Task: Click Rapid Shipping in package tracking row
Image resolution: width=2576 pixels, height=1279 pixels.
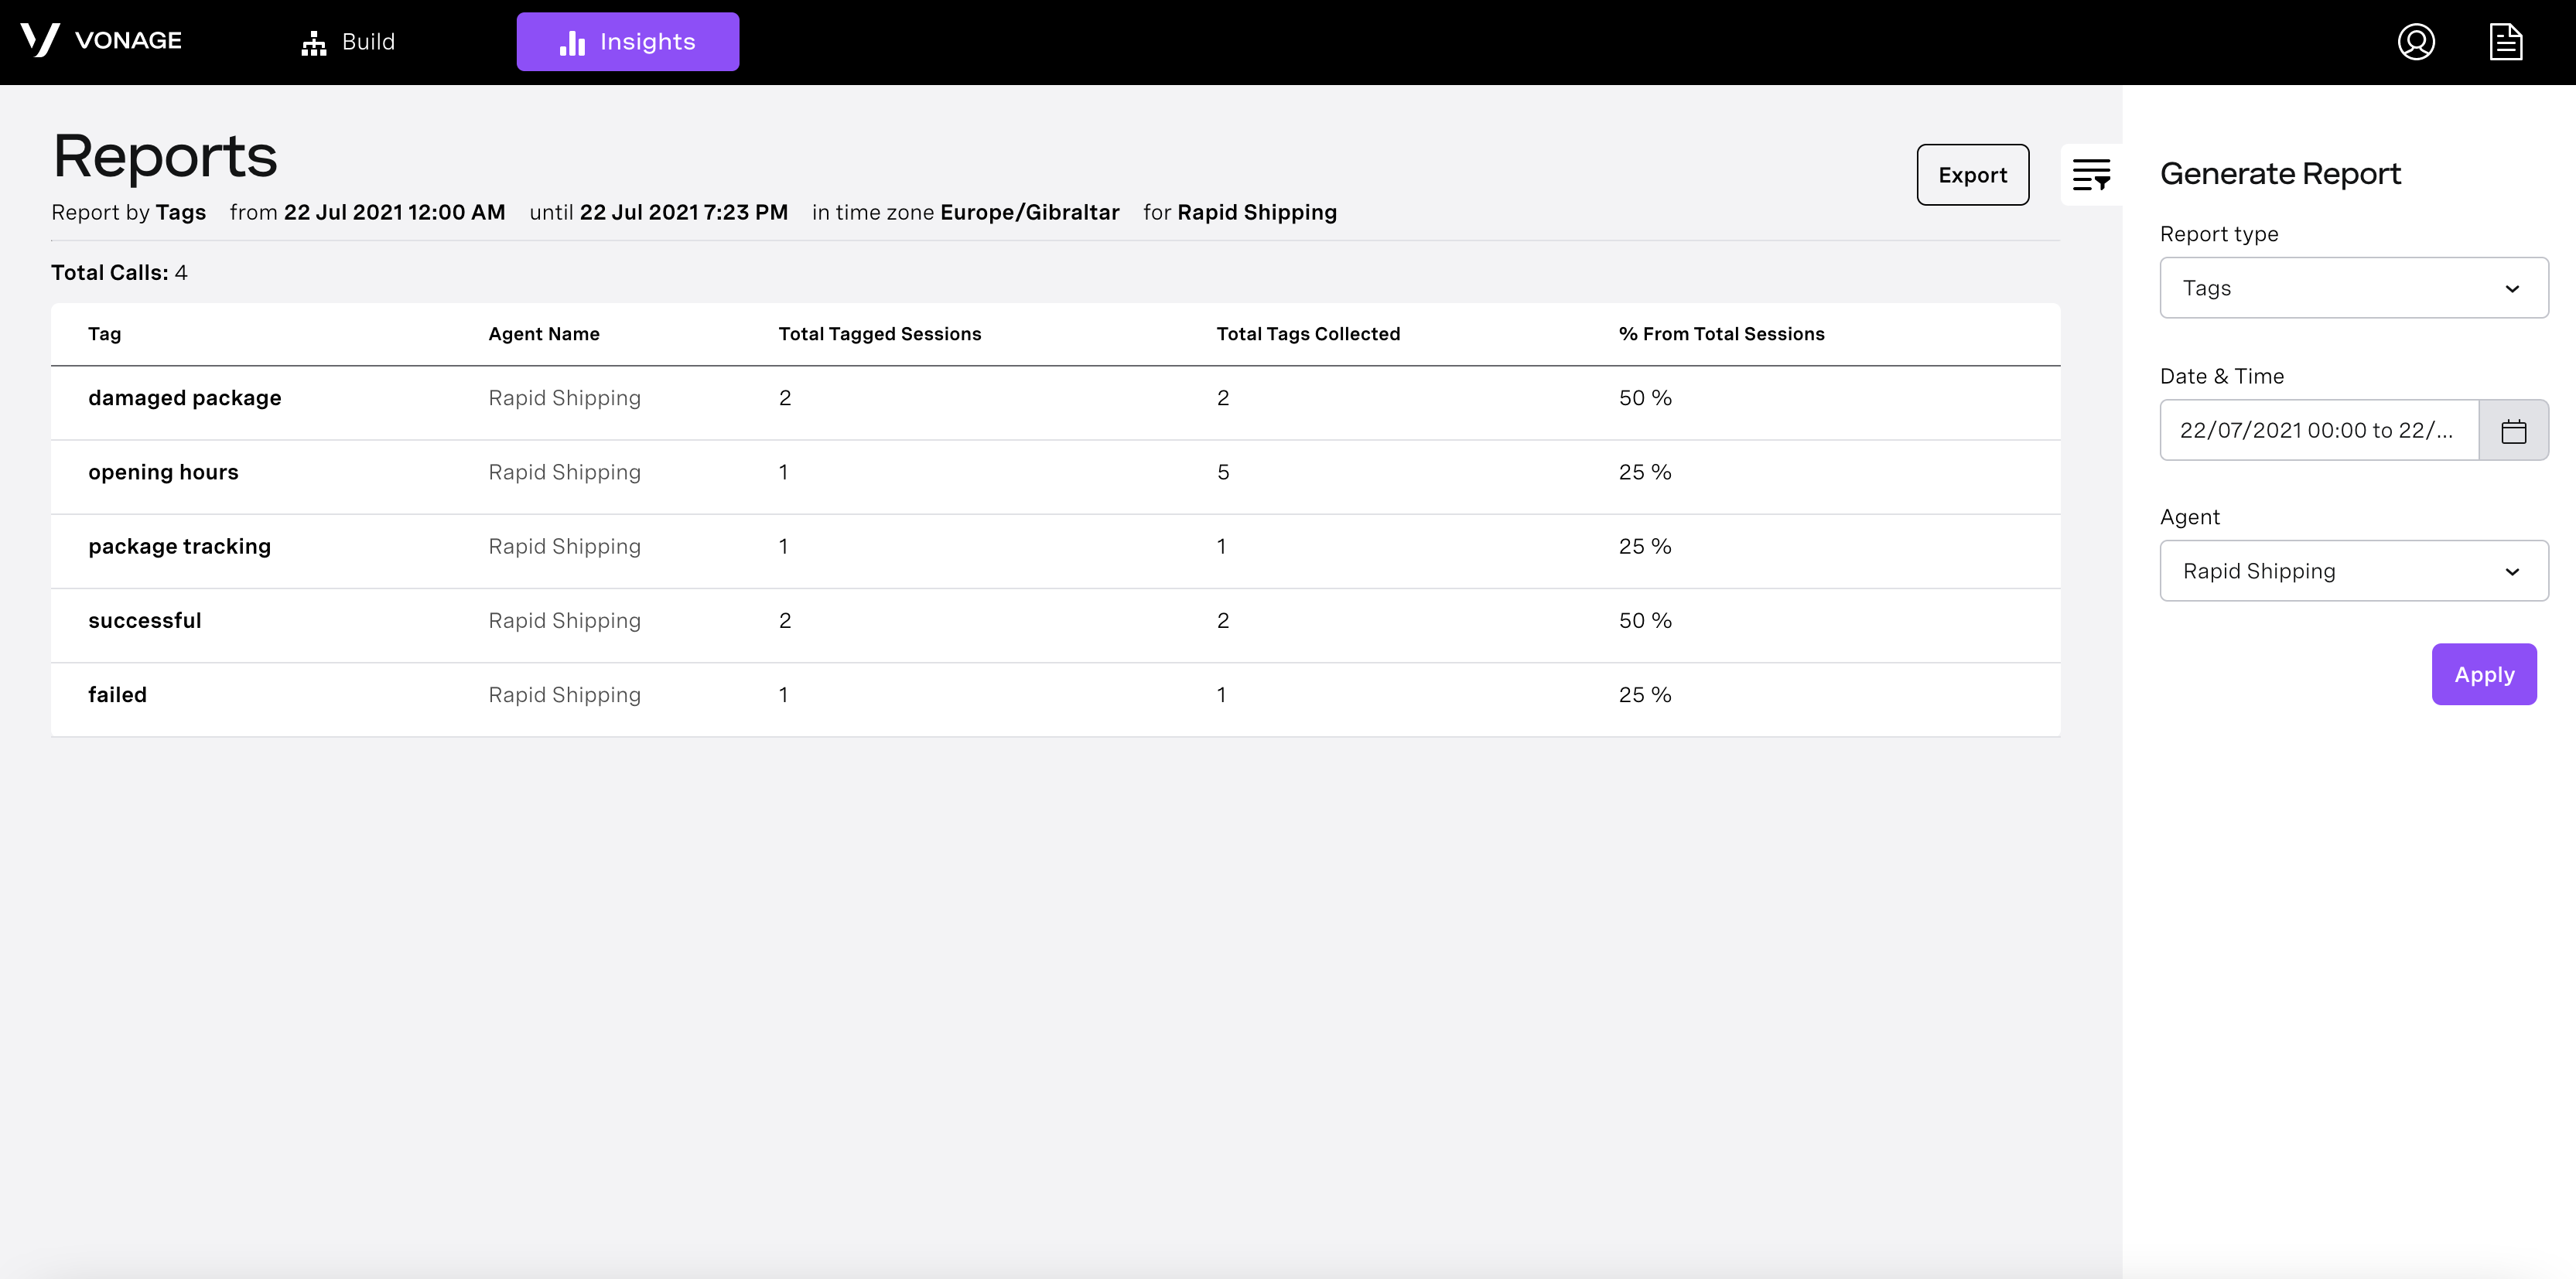Action: (x=564, y=546)
